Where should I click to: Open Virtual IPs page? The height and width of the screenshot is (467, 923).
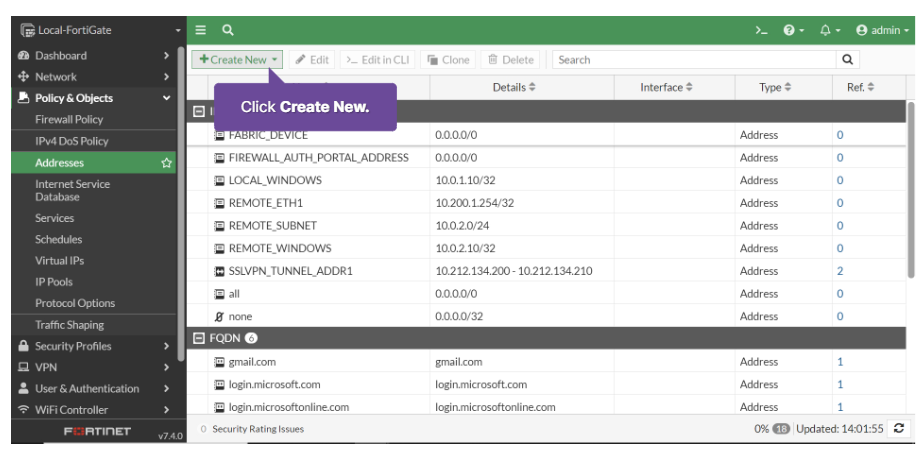click(59, 260)
